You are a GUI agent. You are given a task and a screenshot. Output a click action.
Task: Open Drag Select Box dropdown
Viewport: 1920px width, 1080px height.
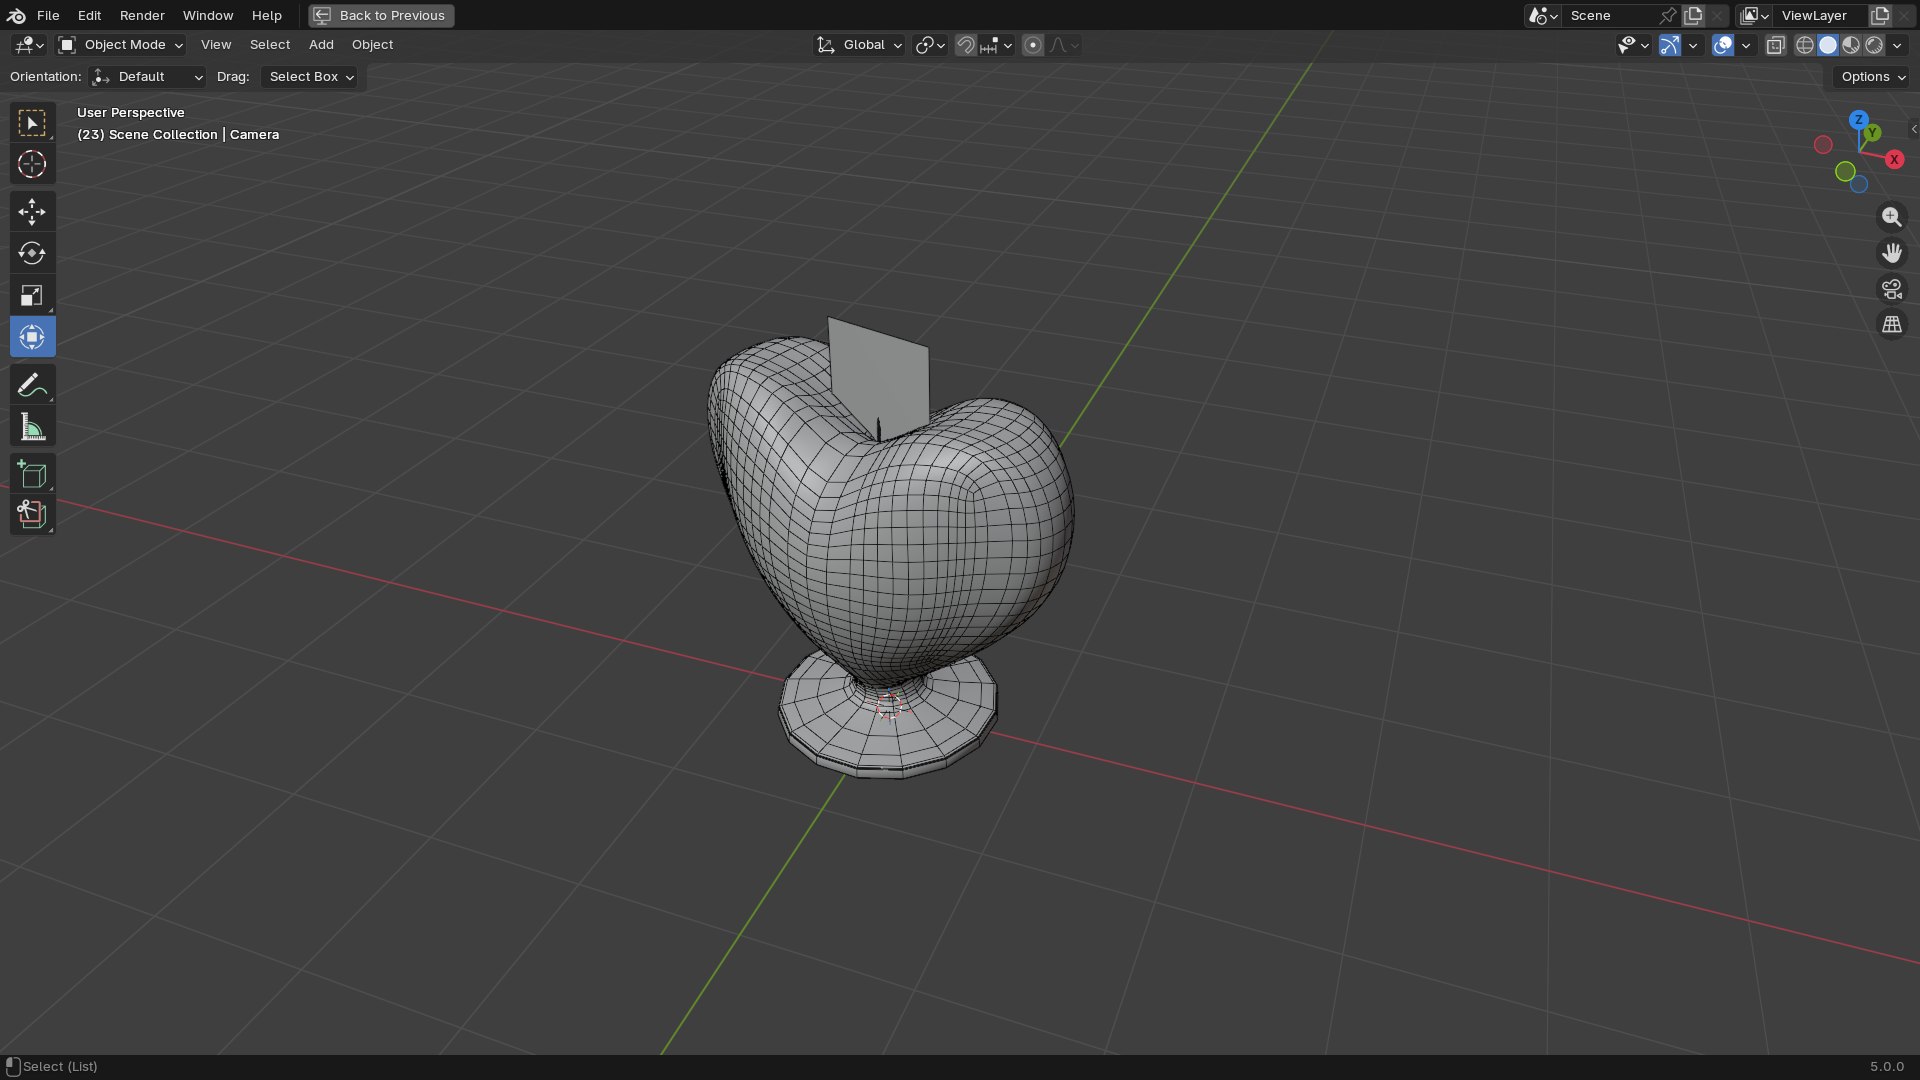(309, 77)
